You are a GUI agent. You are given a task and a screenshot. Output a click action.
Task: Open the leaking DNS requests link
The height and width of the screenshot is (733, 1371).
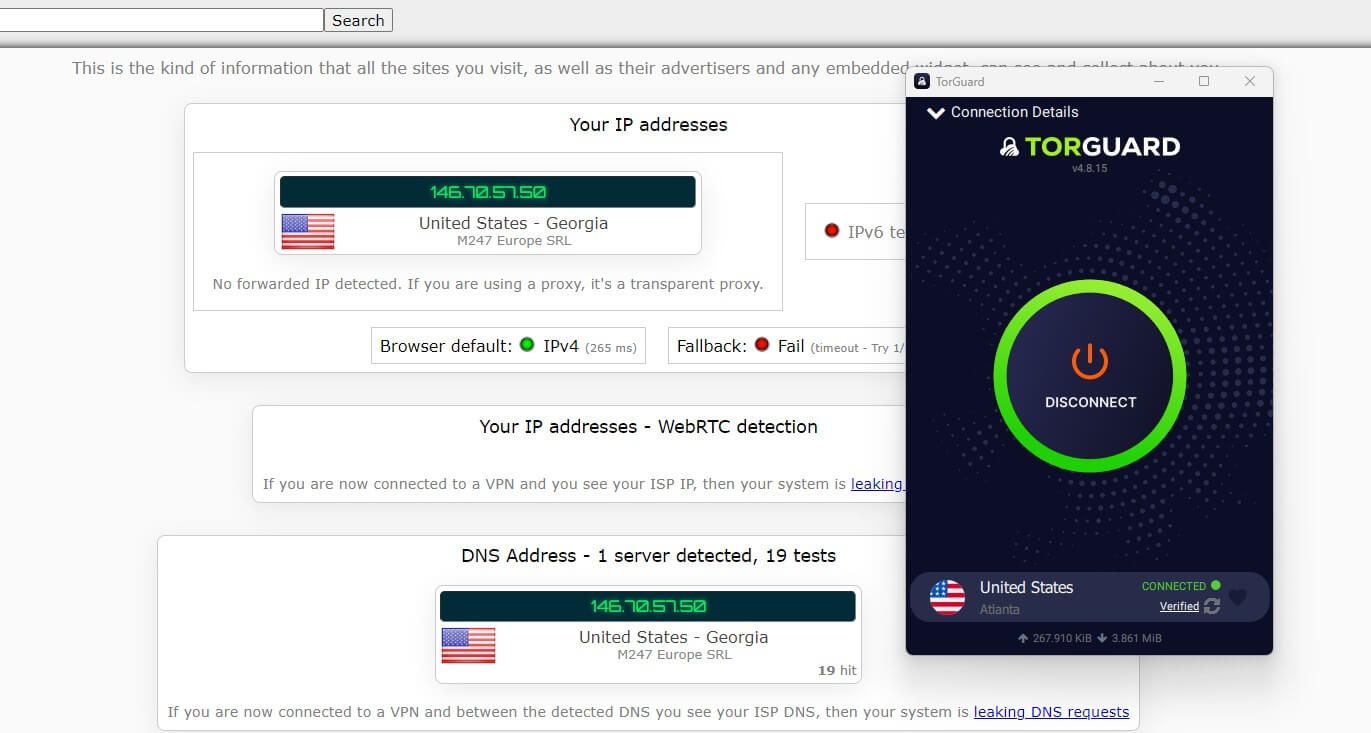(x=1051, y=712)
